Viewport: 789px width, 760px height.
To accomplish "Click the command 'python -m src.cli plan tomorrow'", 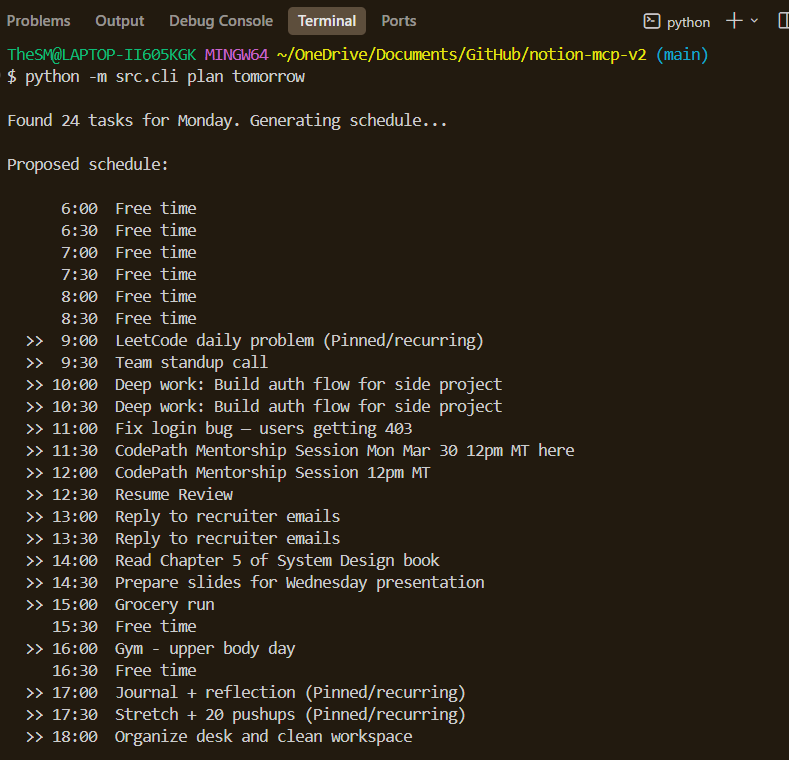I will [x=165, y=77].
